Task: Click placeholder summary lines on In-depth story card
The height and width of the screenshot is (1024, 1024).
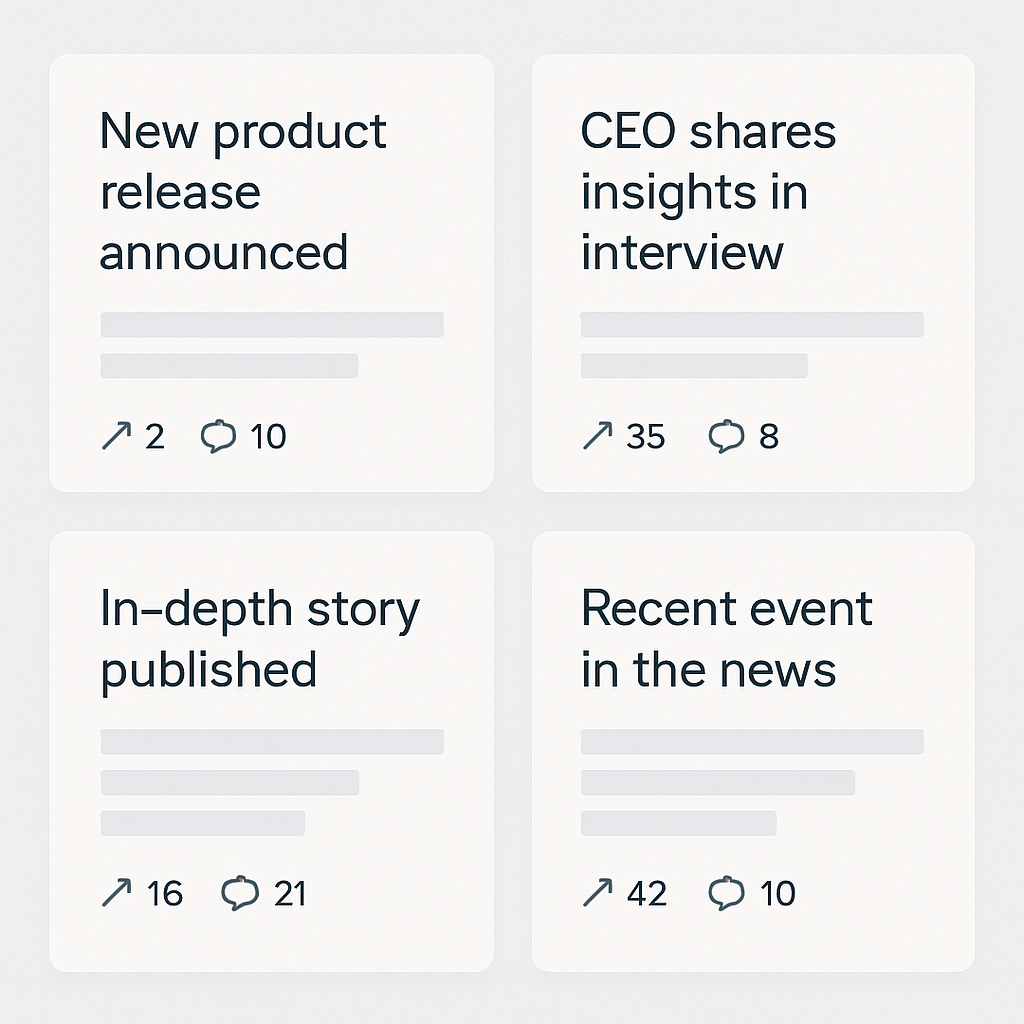Action: (x=272, y=782)
